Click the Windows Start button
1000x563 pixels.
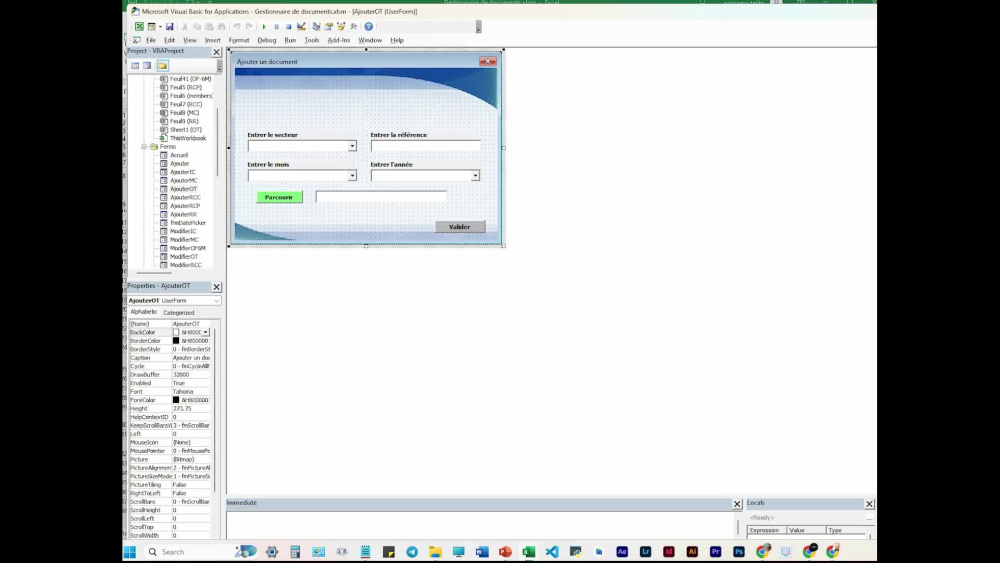(130, 552)
